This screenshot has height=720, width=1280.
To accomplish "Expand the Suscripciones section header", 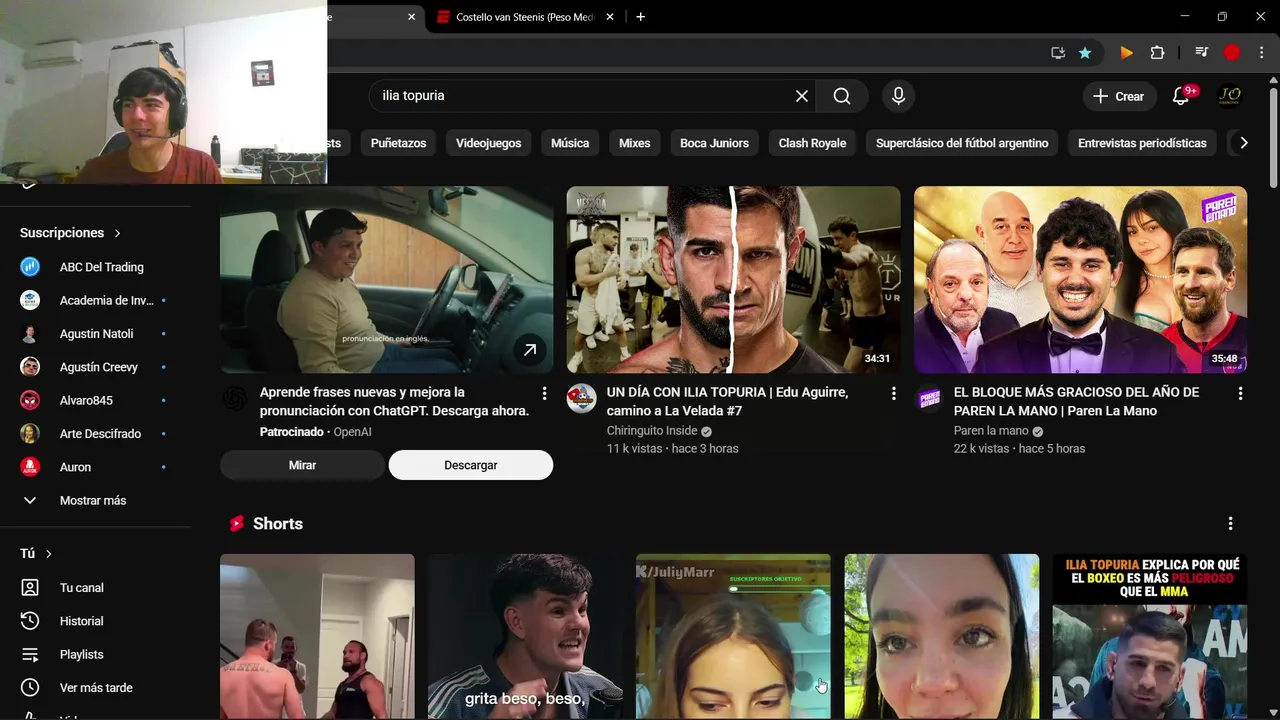I will pos(70,233).
